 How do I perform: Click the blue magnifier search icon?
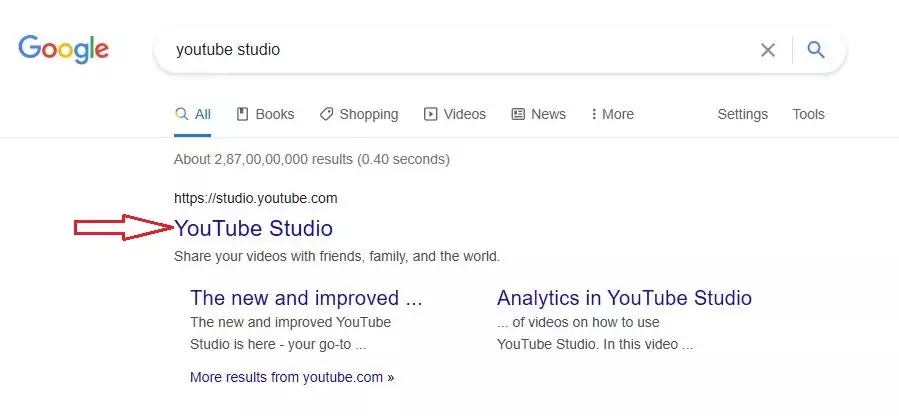[x=816, y=50]
